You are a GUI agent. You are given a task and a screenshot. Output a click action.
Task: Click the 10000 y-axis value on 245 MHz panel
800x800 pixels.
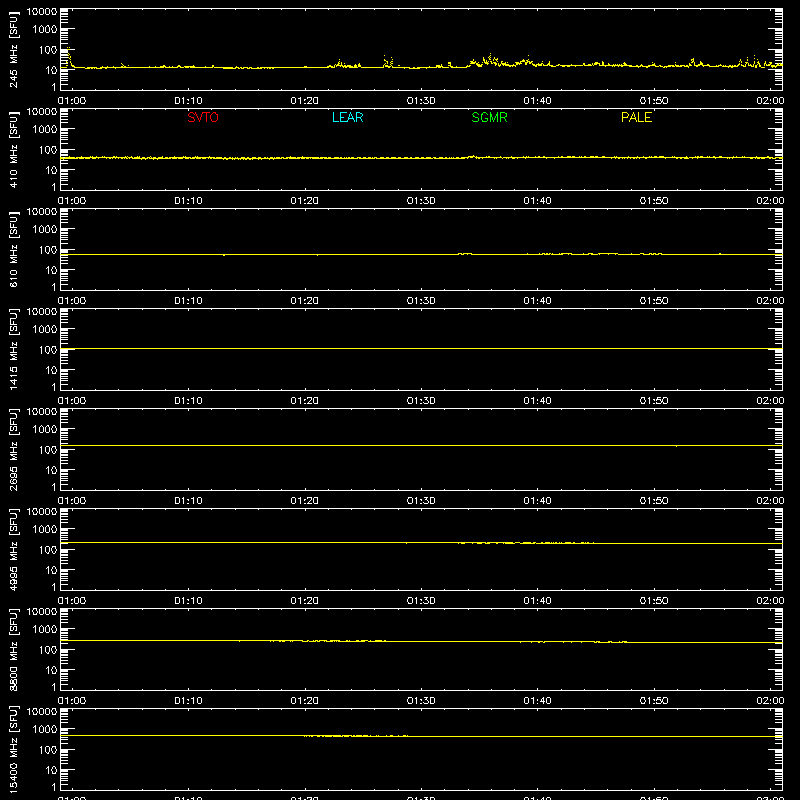pos(42,12)
